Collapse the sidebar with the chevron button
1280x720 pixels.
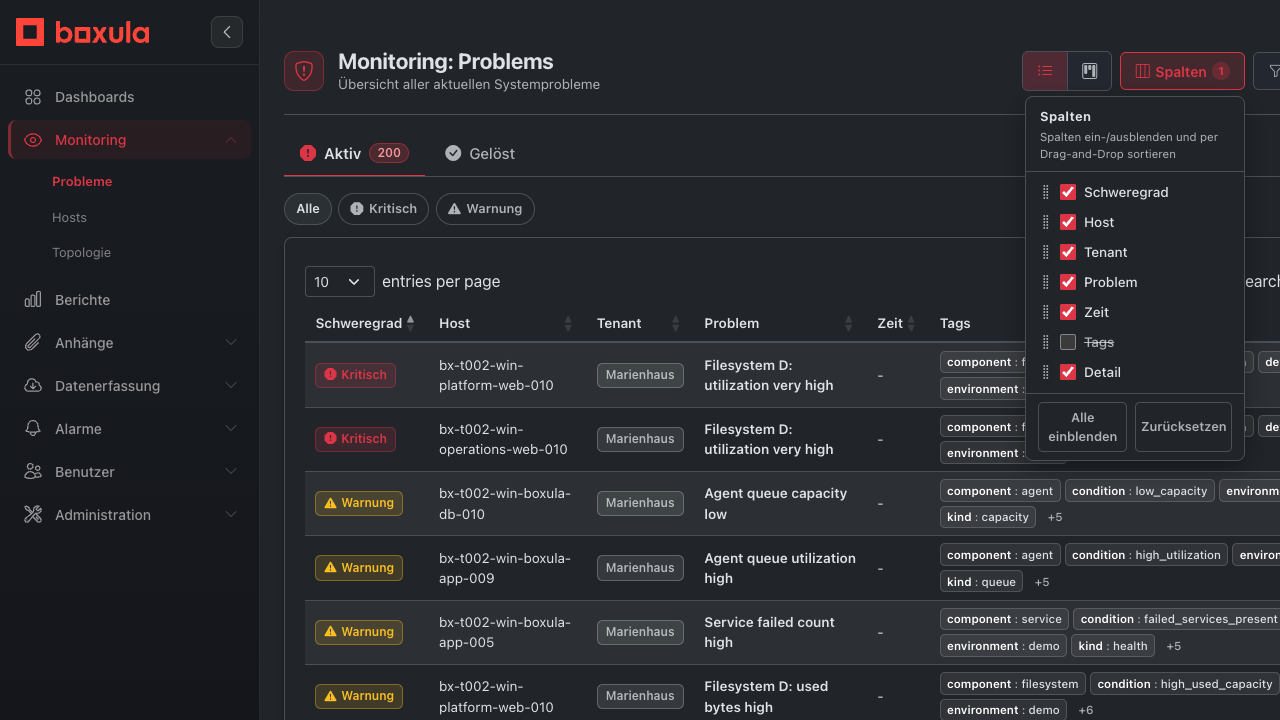tap(227, 32)
